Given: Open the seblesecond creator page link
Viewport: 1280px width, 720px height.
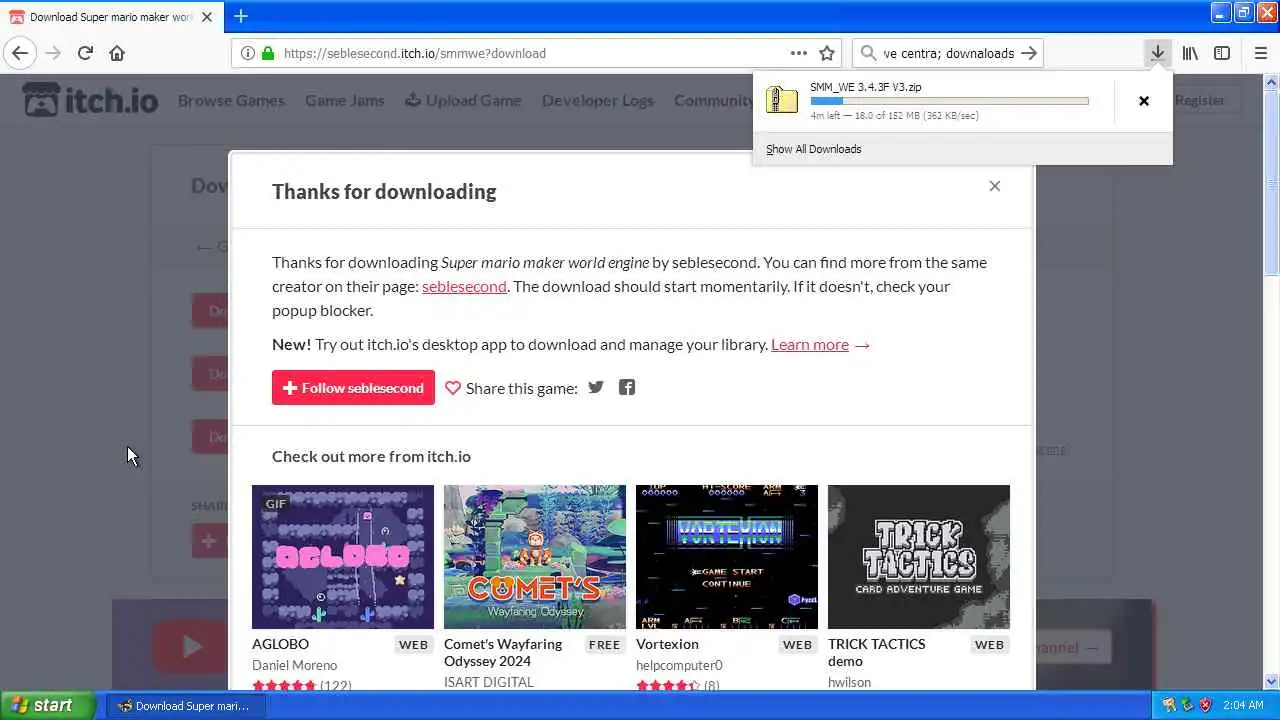Looking at the screenshot, I should 464,286.
